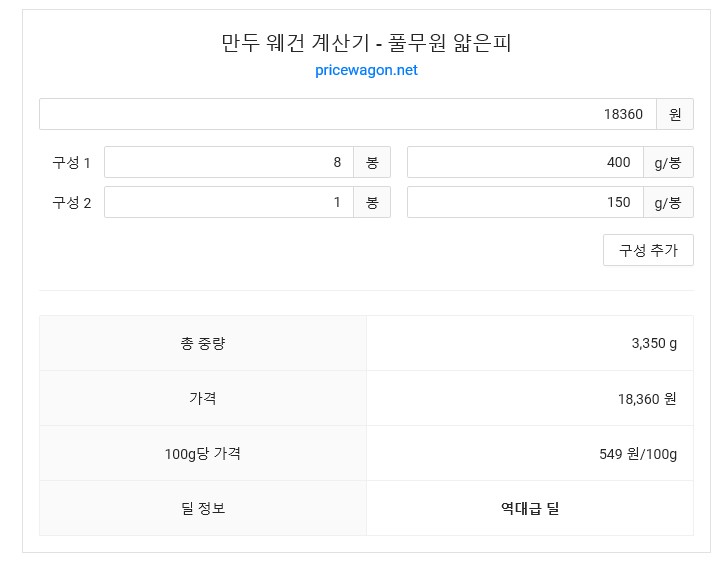Click the 구성 추가 button
726x564 pixels.
point(648,250)
